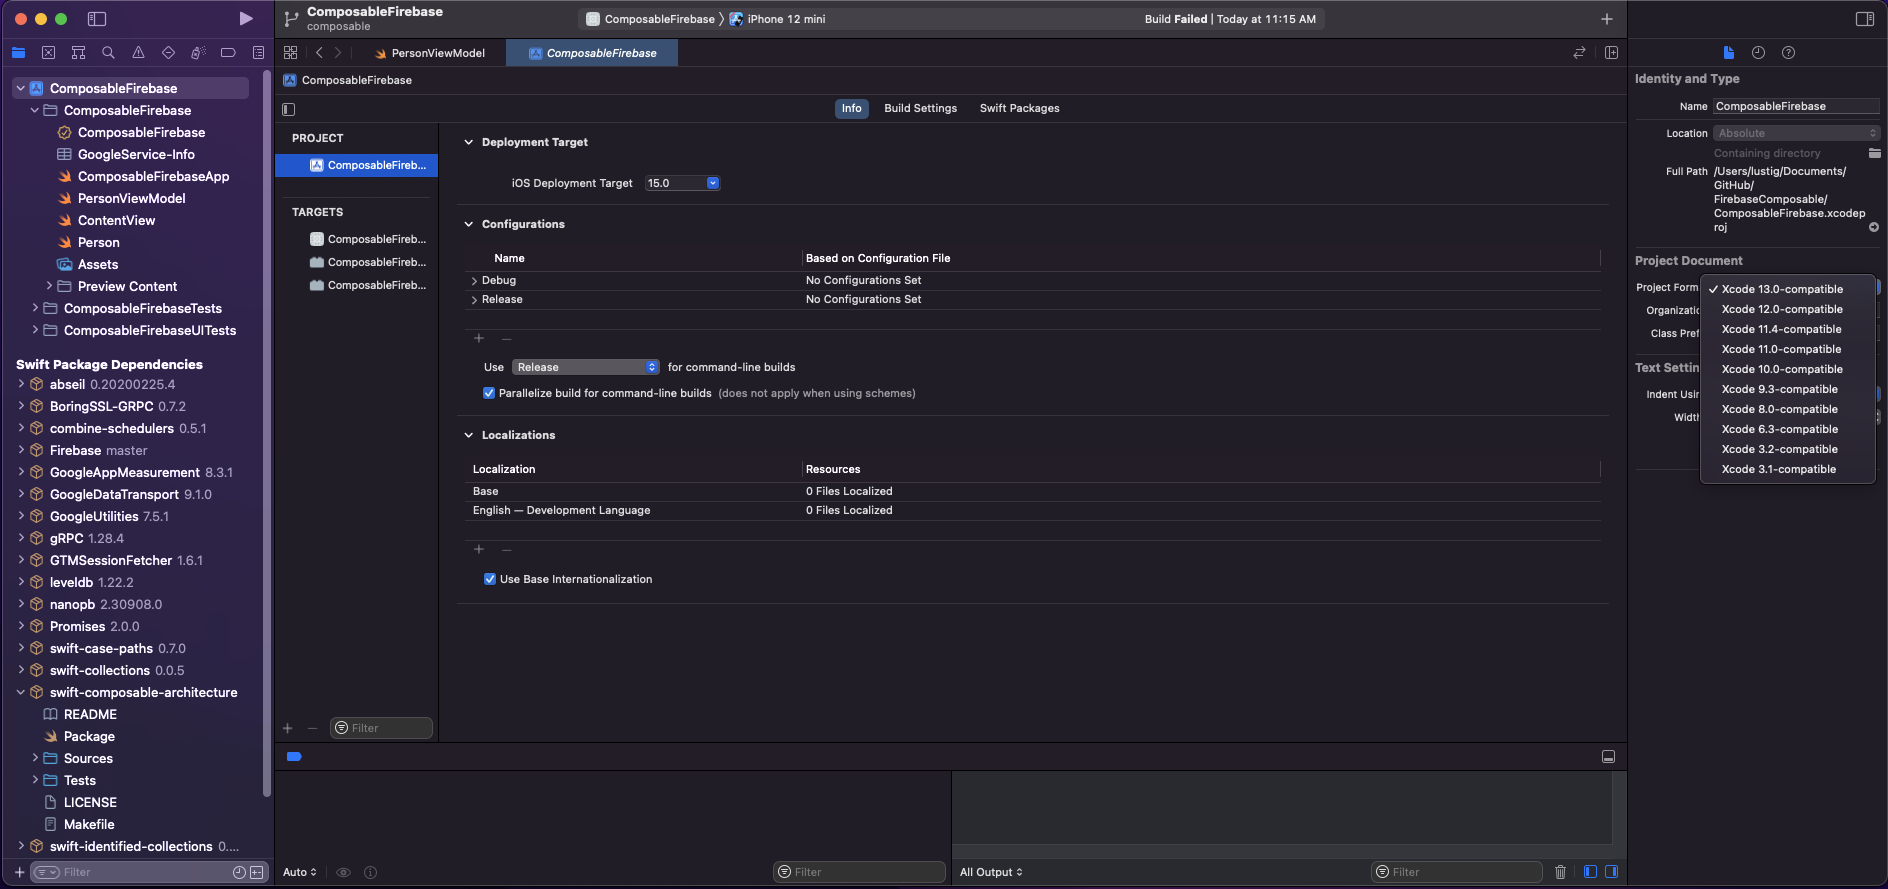Show the File inspector
Viewport: 1888px width, 889px height.
(x=1728, y=52)
